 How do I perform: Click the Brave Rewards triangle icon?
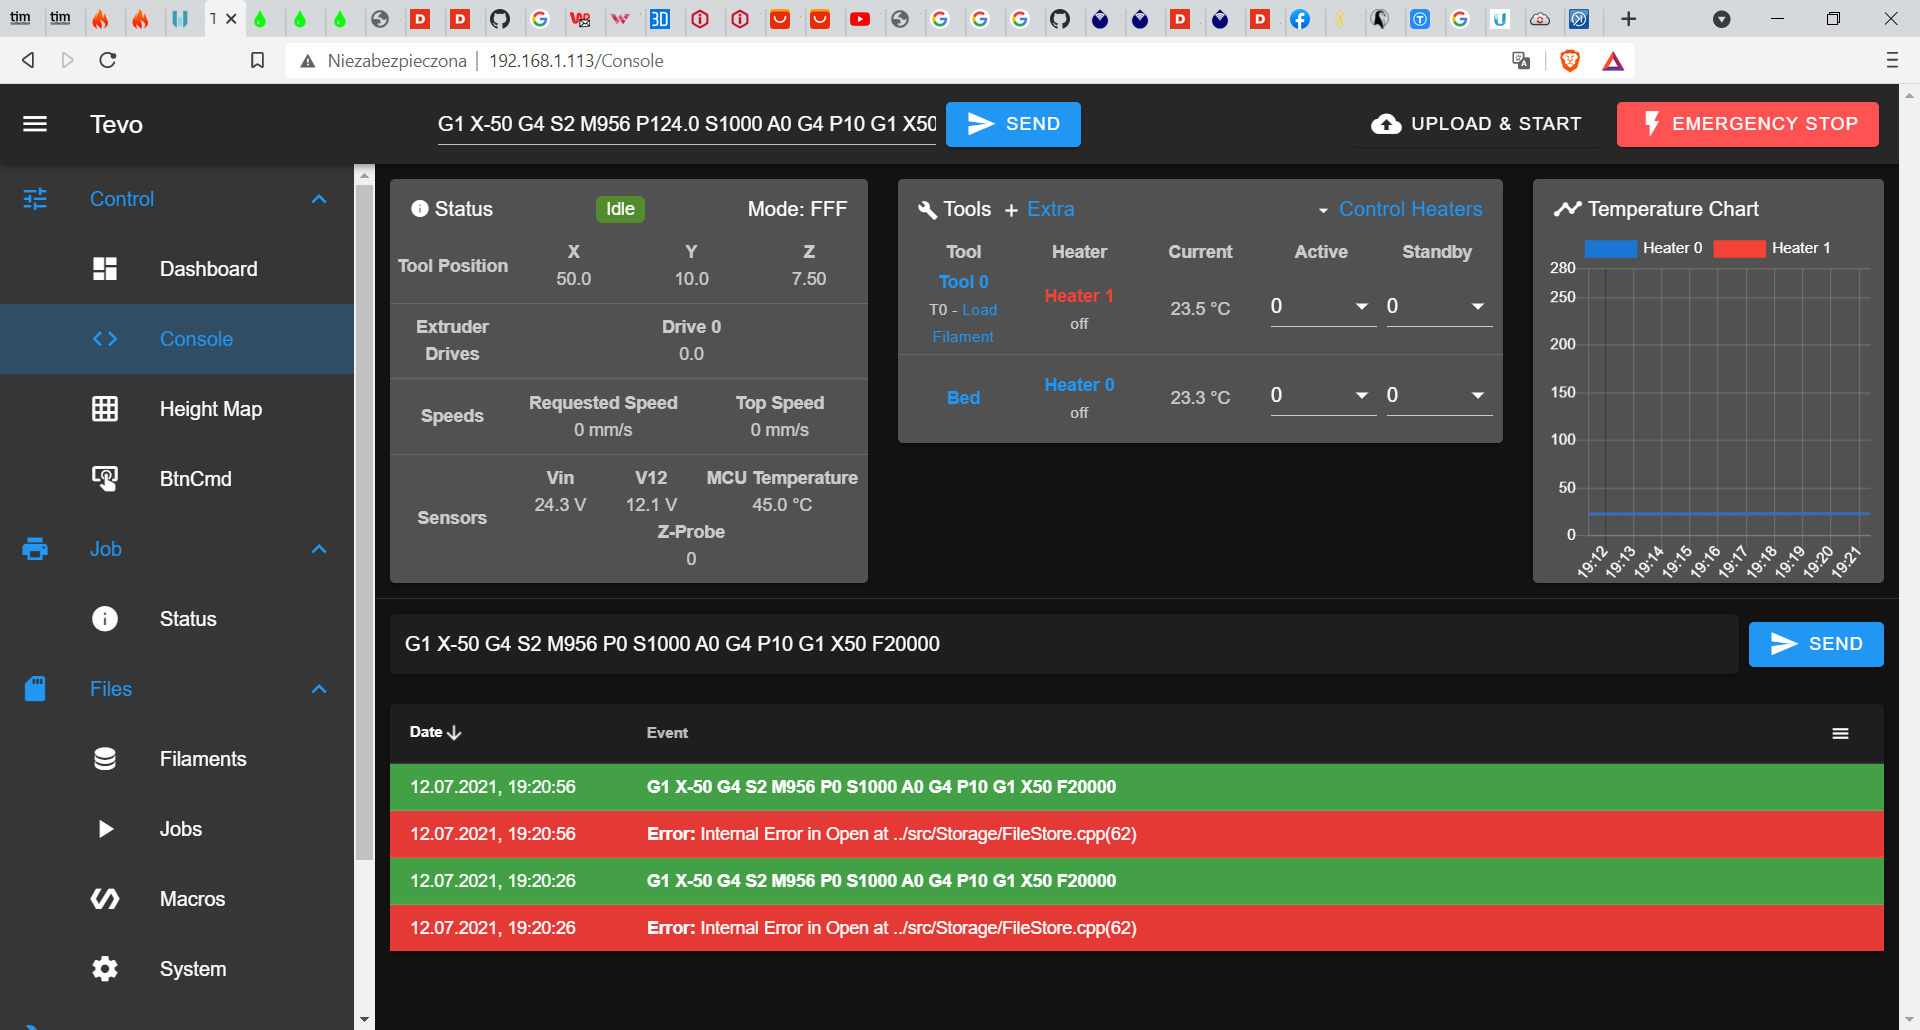tap(1613, 61)
